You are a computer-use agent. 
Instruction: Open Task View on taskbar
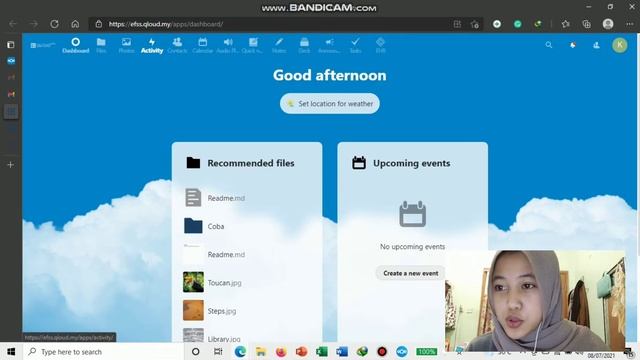pyautogui.click(x=218, y=351)
